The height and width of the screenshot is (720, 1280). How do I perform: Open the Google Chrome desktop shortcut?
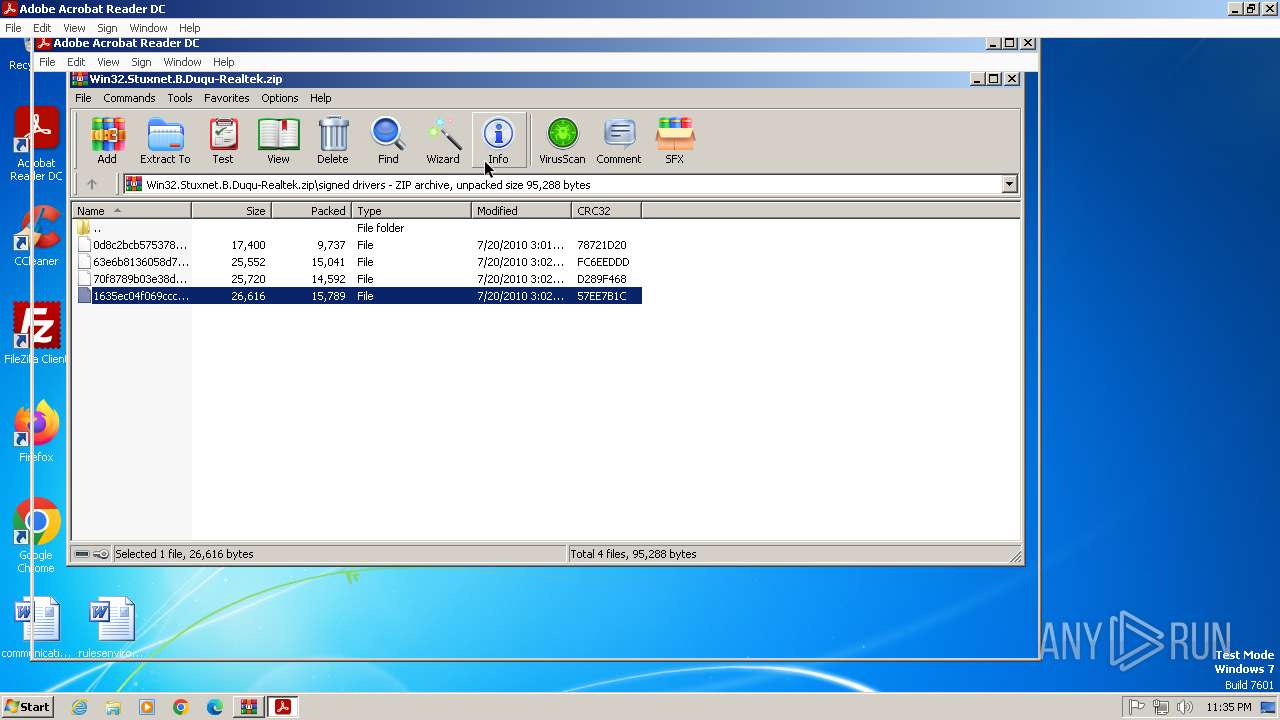(36, 536)
